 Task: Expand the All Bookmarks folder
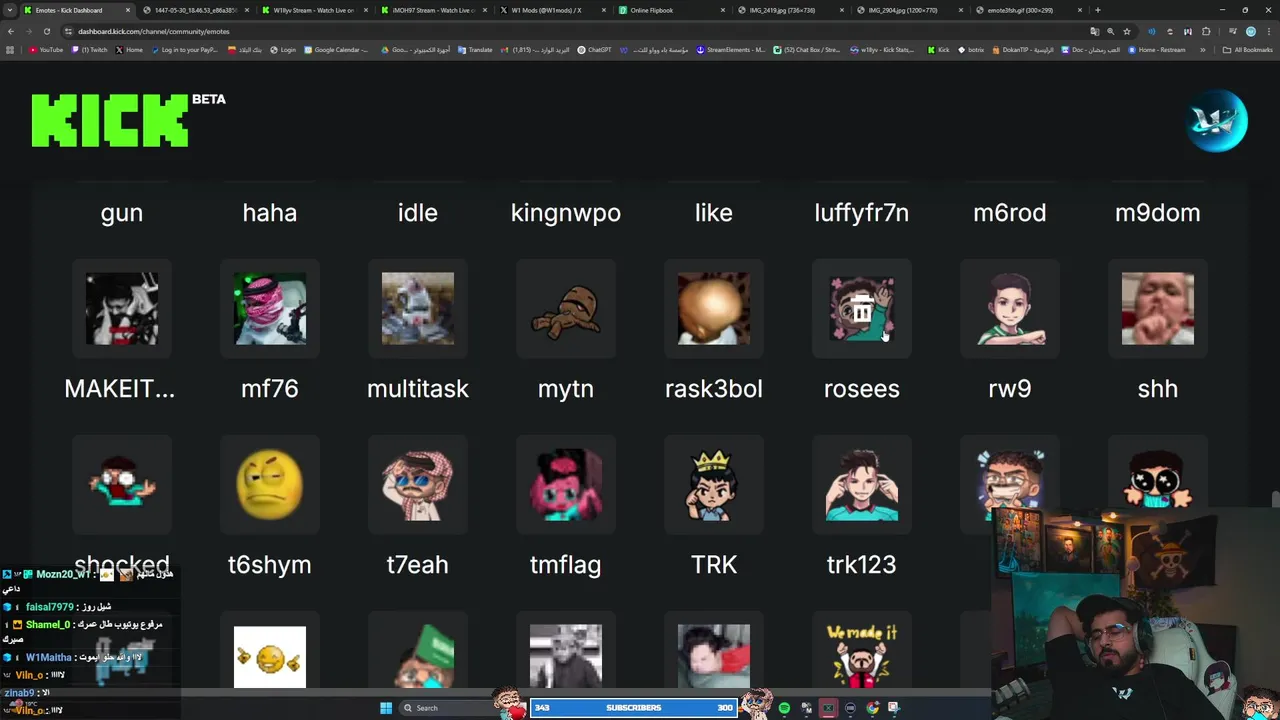point(1247,50)
